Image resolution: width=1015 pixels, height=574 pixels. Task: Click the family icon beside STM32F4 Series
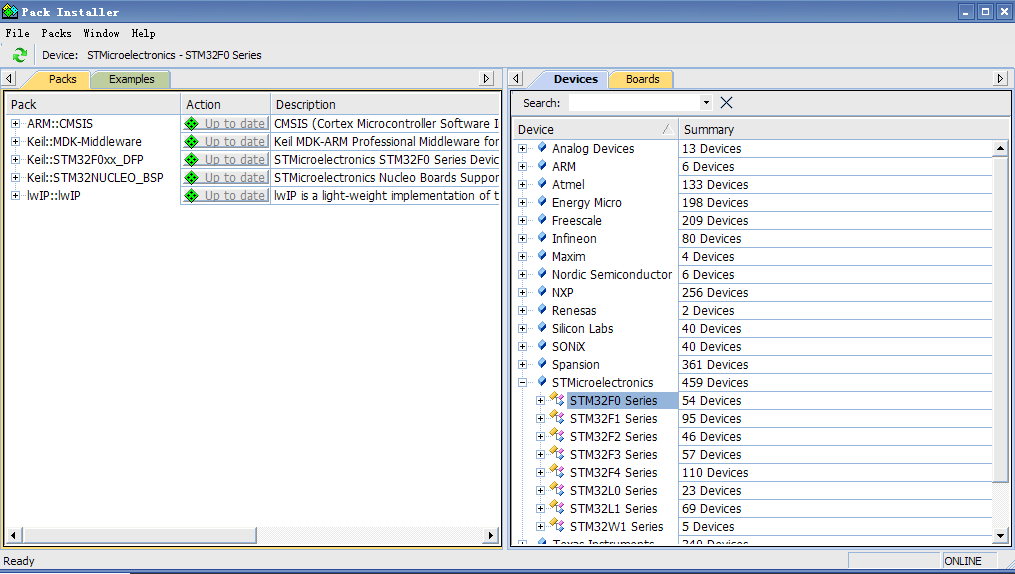557,472
